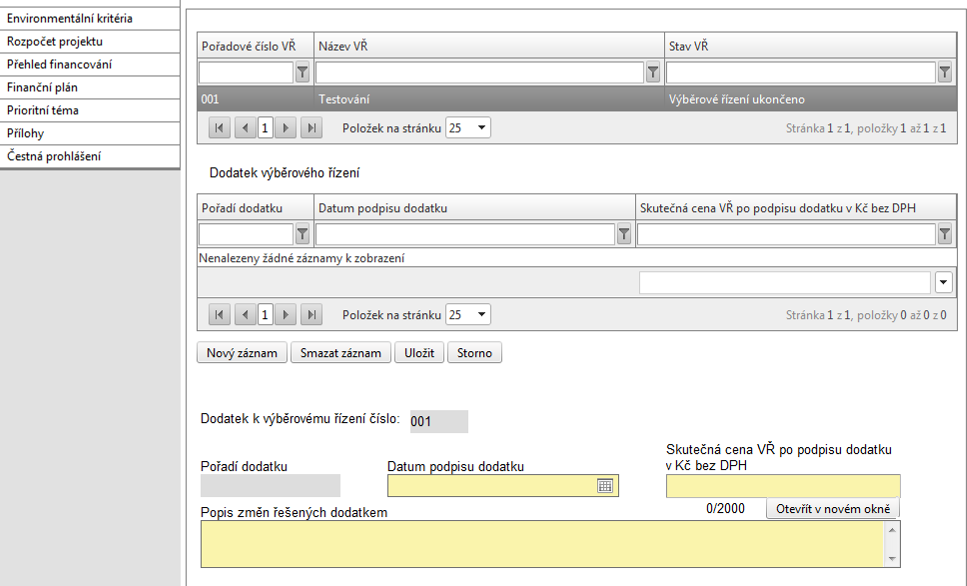Click filter icon for Datum podpisu dodatku column
This screenshot has width=967, height=586.
(624, 234)
